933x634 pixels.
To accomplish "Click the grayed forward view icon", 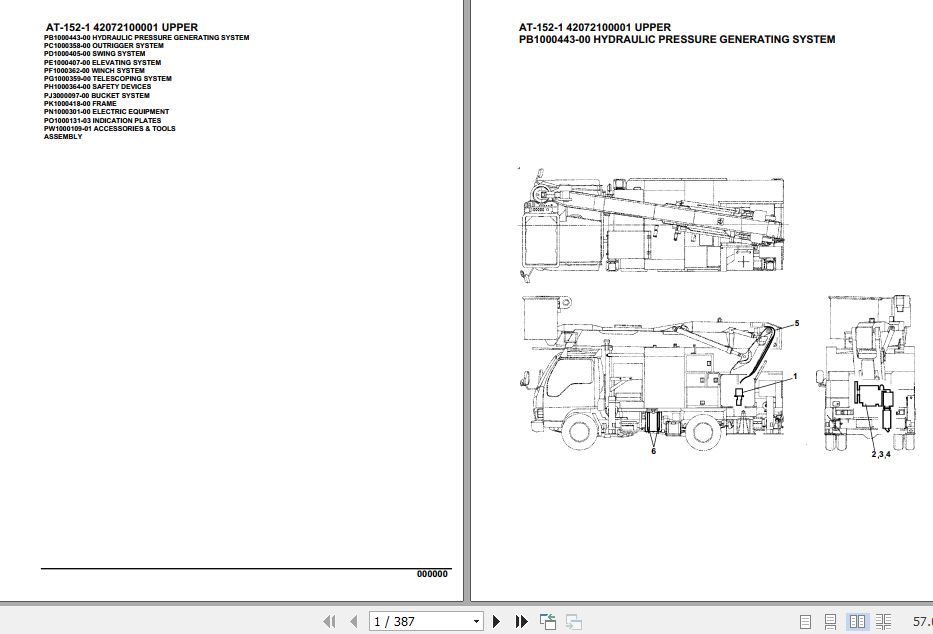I will tap(572, 621).
